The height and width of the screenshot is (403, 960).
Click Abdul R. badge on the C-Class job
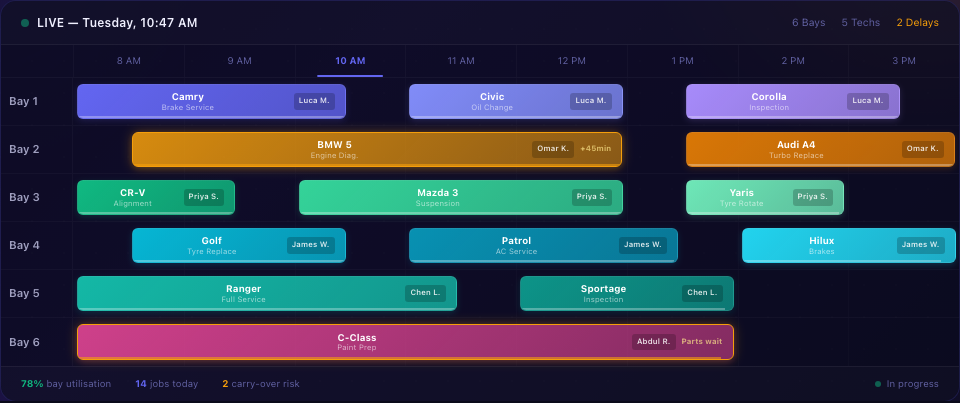(x=654, y=342)
